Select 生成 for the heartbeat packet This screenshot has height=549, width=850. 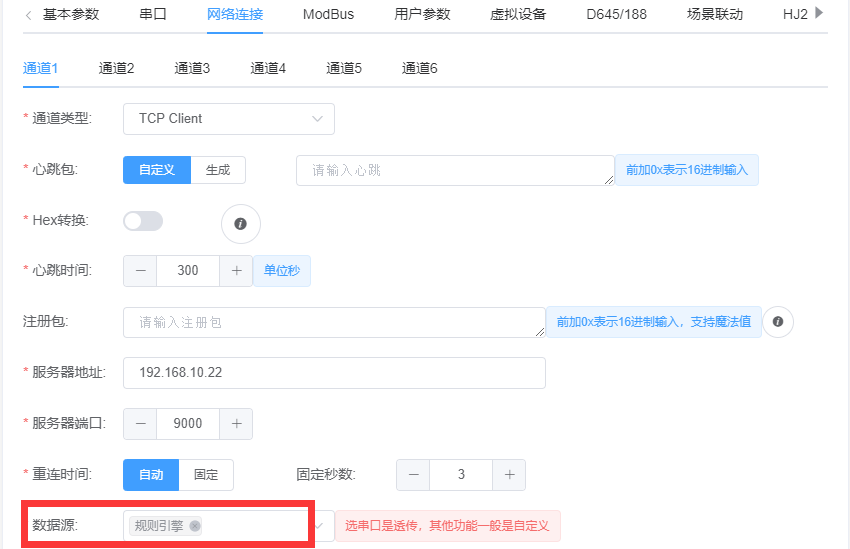pos(218,170)
